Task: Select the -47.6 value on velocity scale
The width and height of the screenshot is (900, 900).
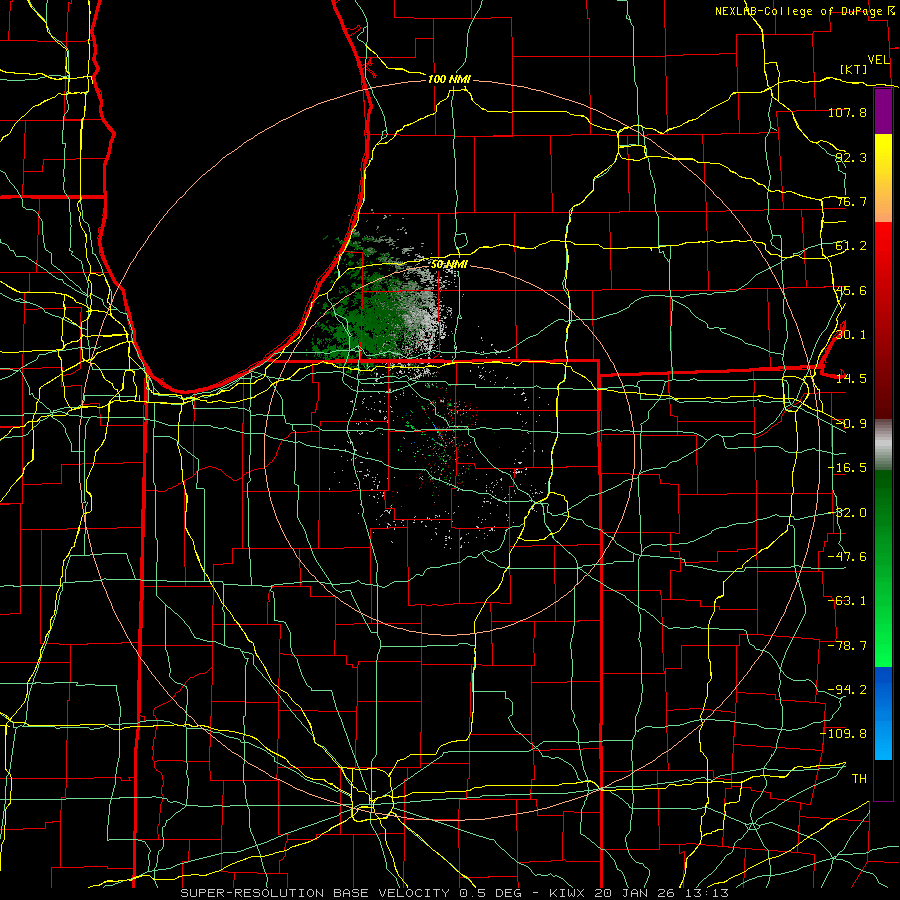Action: point(847,557)
